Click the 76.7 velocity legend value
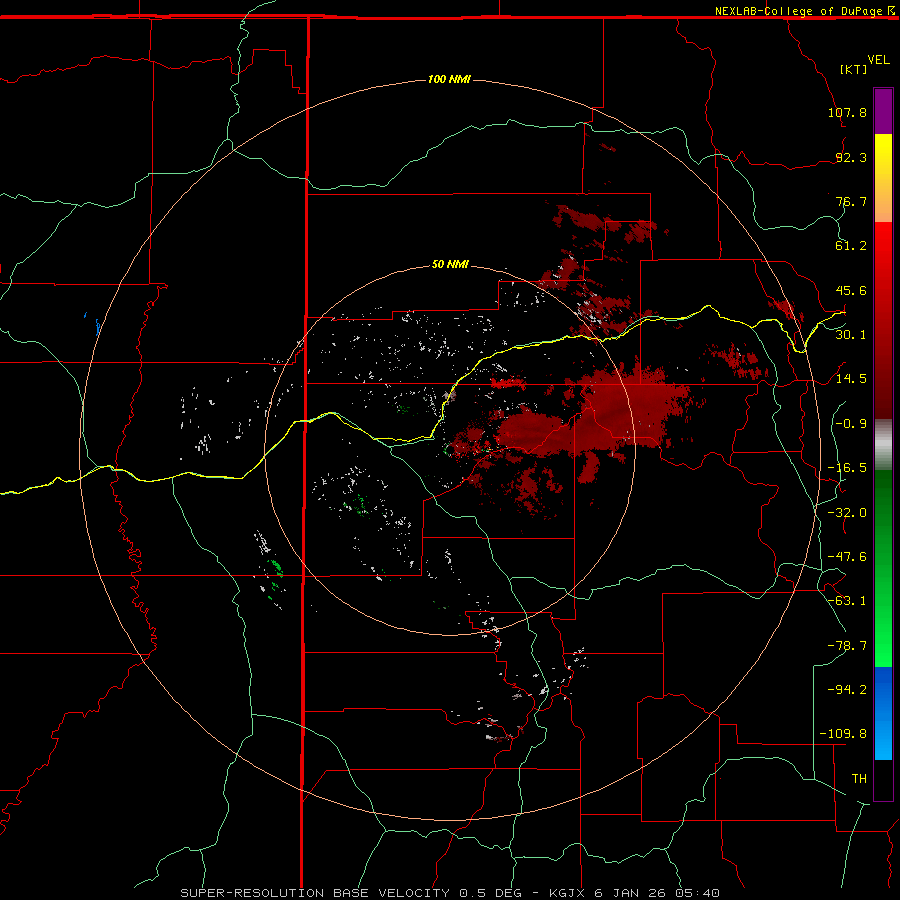Viewport: 900px width, 900px height. 851,201
